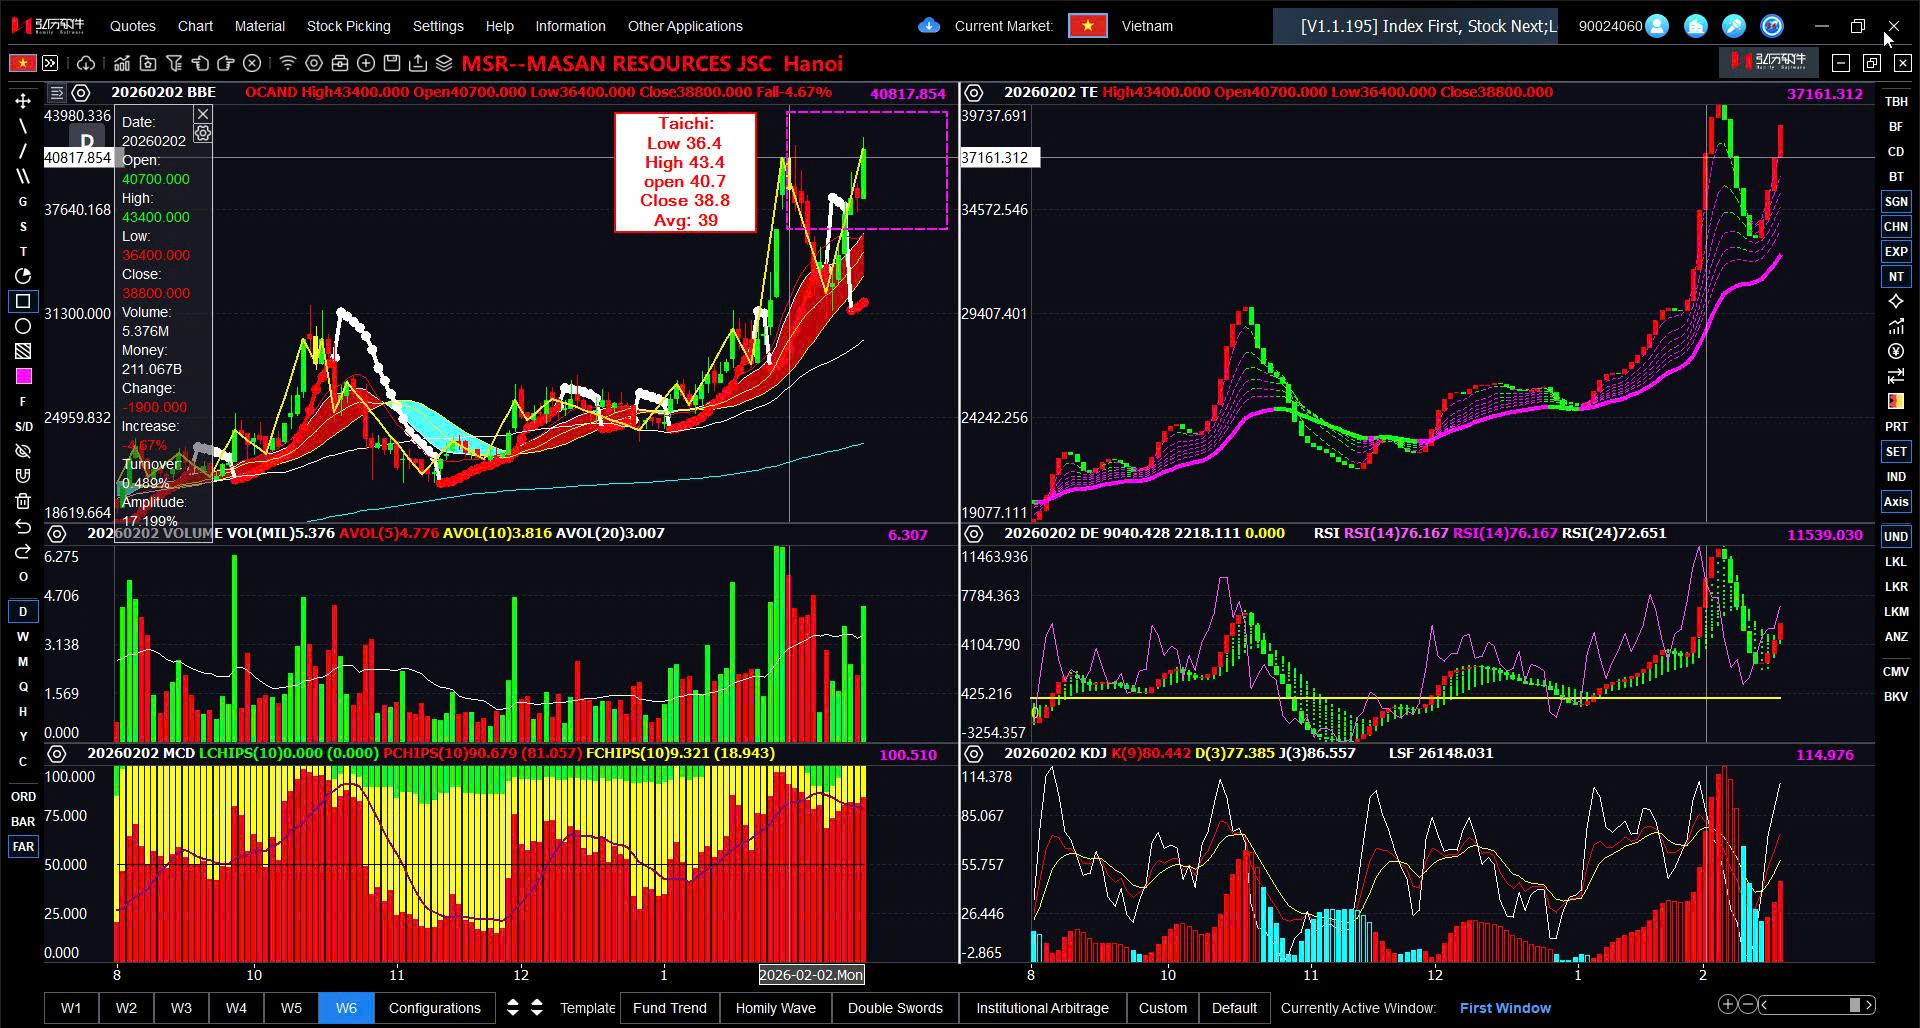Click the chart zoom-in plus button
This screenshot has height=1028, width=1920.
pos(1727,1004)
